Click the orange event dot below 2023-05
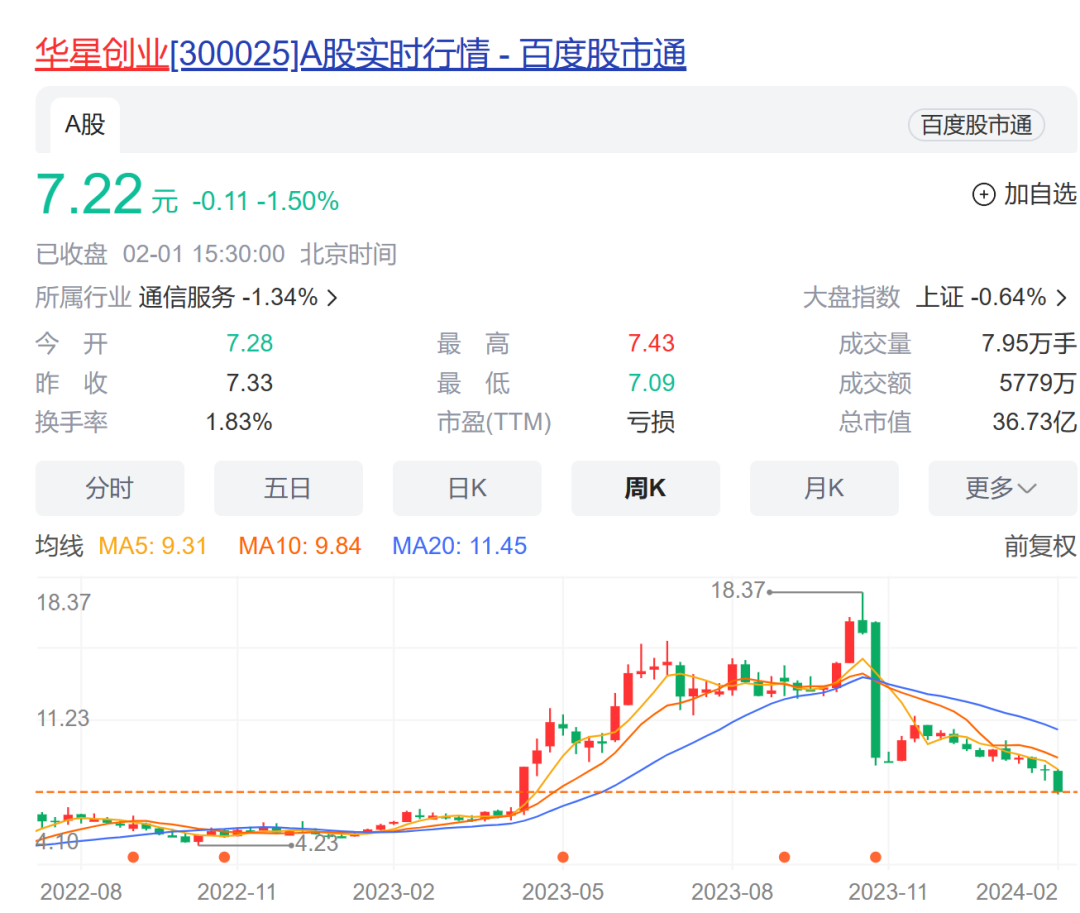1080x913 pixels. click(563, 857)
